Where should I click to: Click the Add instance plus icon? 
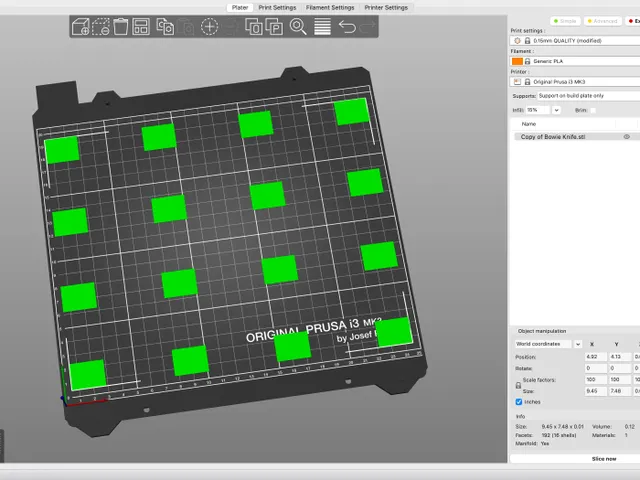[209, 27]
